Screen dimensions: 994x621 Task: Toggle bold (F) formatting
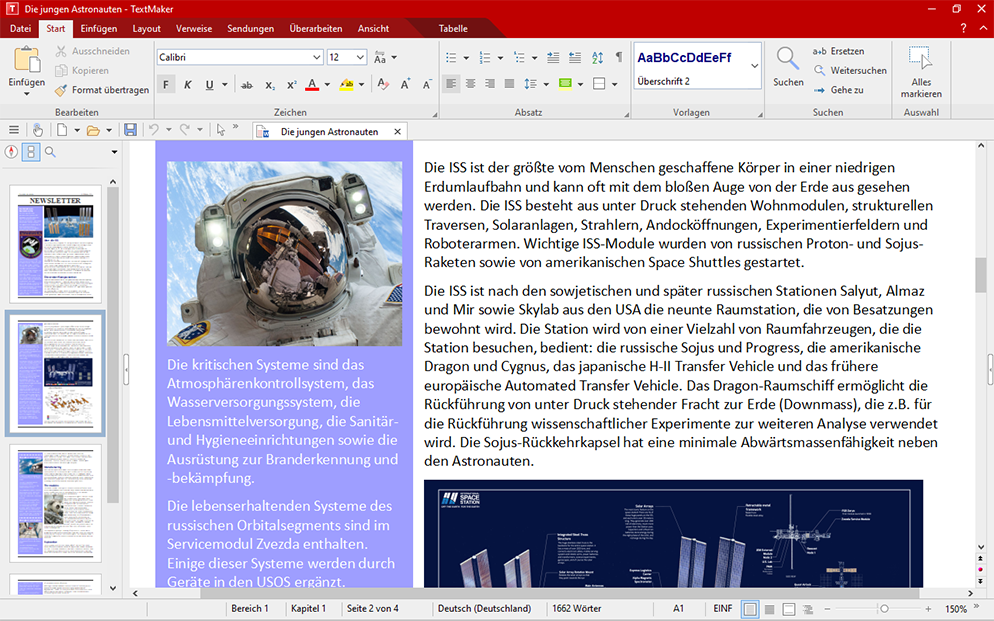(x=167, y=85)
